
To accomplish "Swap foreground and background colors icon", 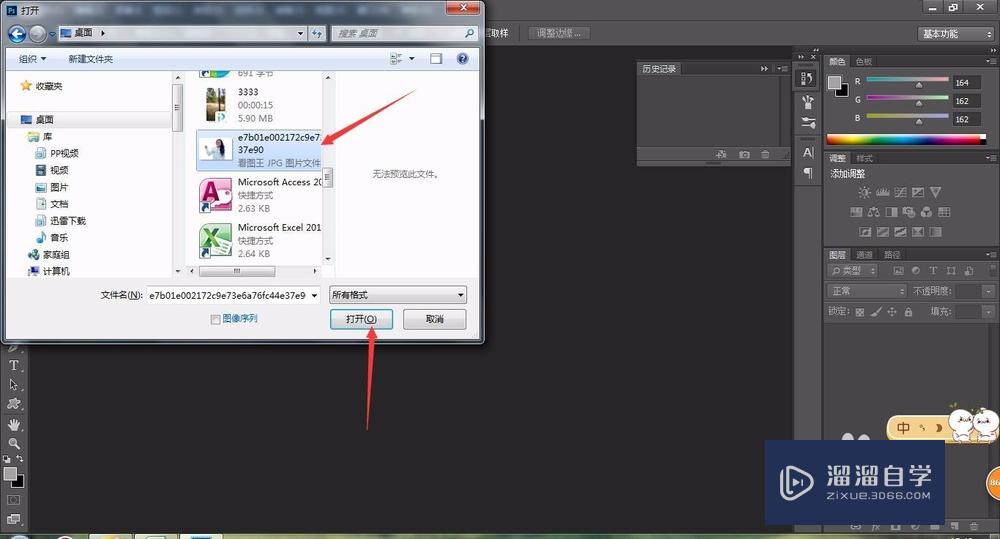I will click(x=20, y=459).
